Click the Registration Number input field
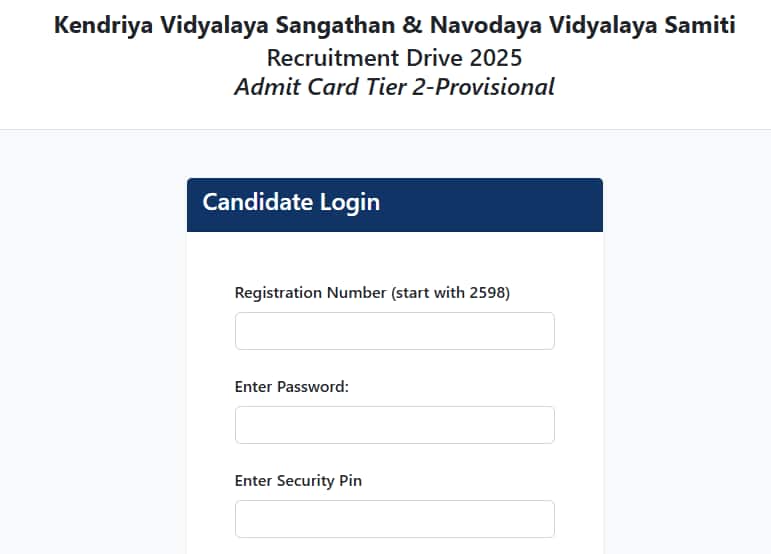The image size is (771, 554). coord(394,331)
